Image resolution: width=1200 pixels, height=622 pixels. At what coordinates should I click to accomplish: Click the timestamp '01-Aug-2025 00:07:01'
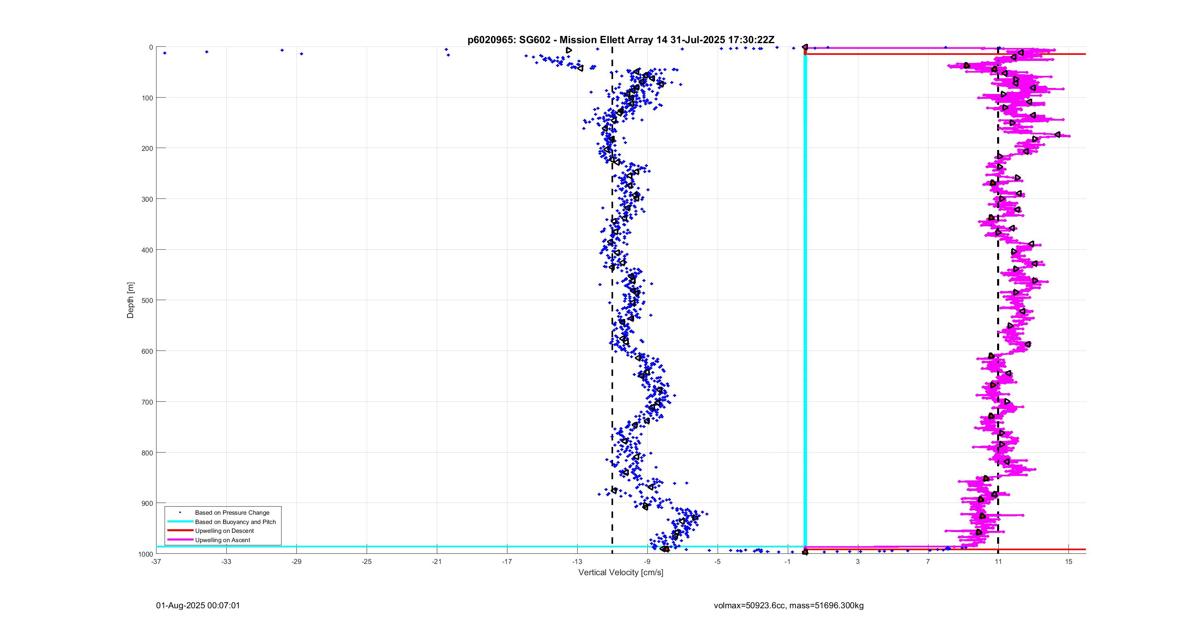coord(198,605)
